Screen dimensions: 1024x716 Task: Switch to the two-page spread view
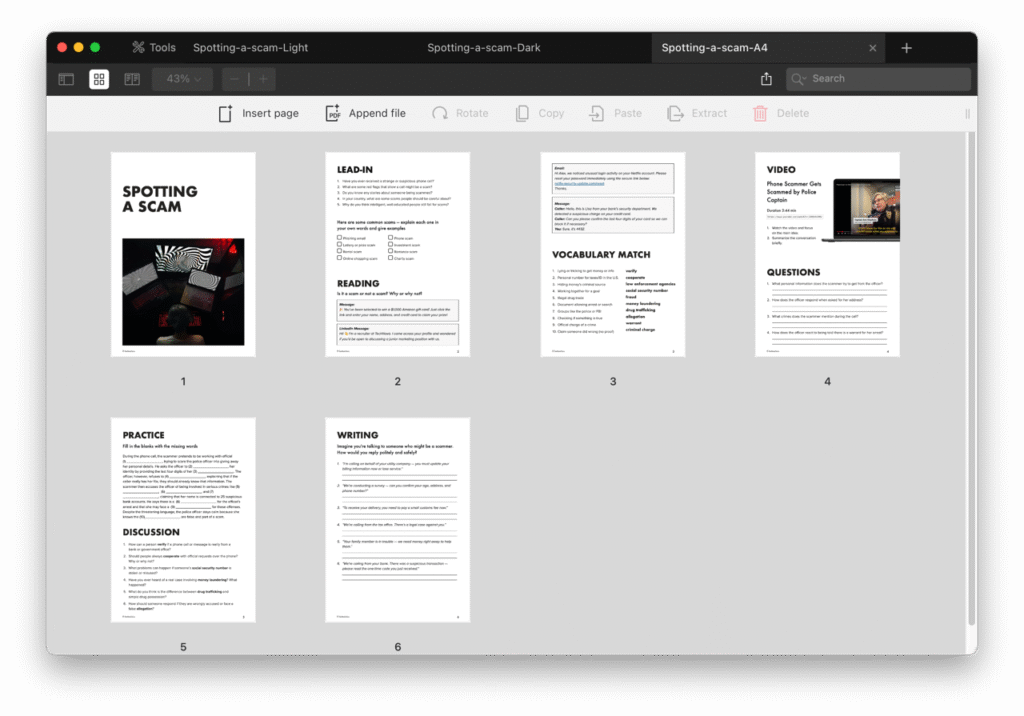[x=131, y=79]
